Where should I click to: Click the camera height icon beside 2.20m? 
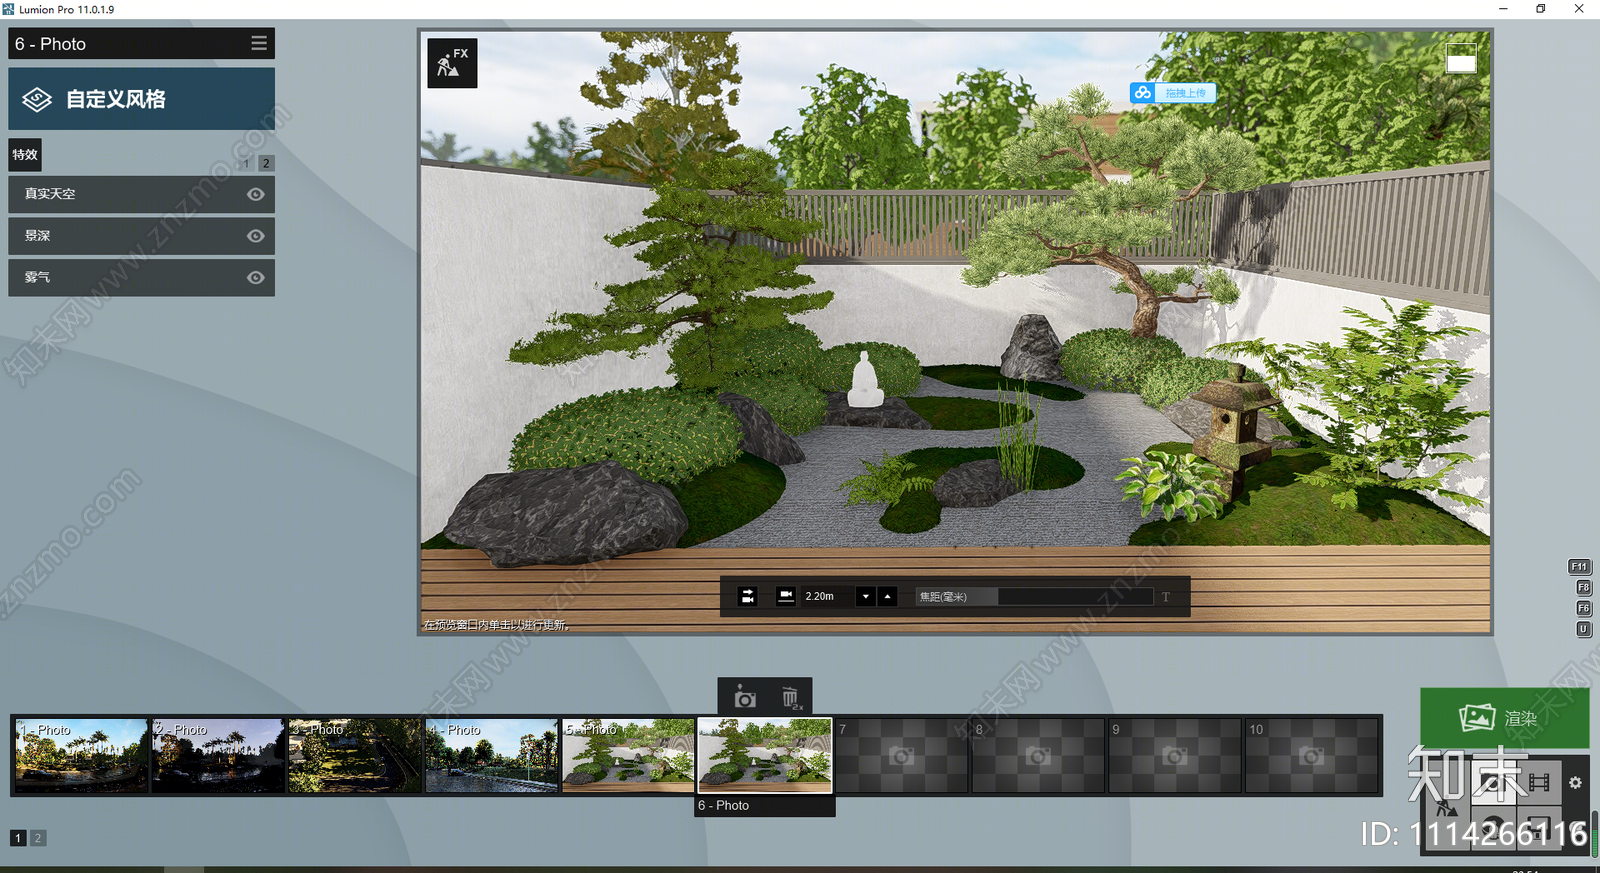(x=786, y=596)
